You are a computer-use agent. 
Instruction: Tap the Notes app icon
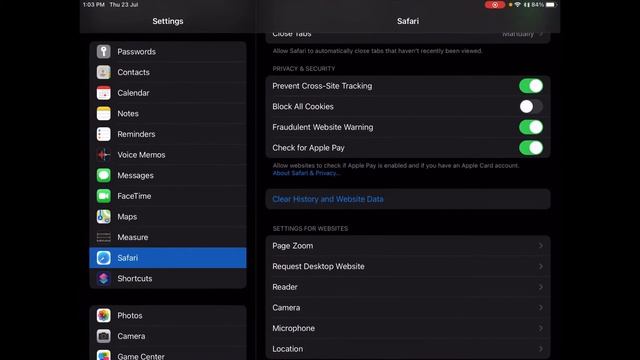coord(104,113)
